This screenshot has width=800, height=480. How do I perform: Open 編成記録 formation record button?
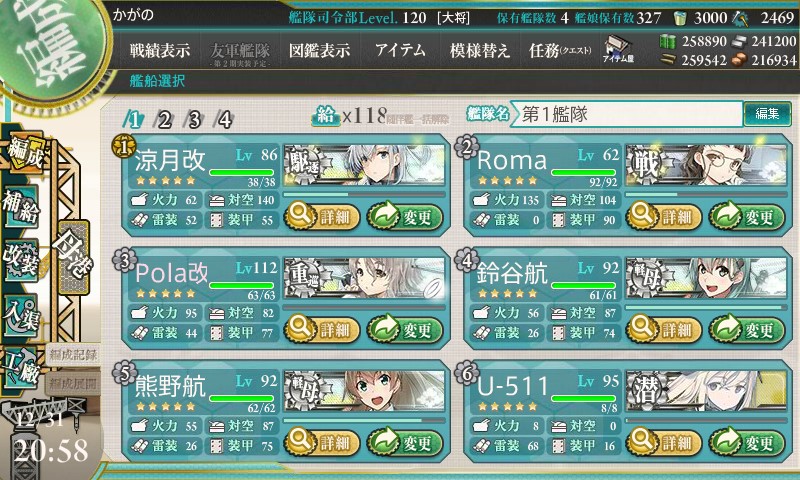72,355
